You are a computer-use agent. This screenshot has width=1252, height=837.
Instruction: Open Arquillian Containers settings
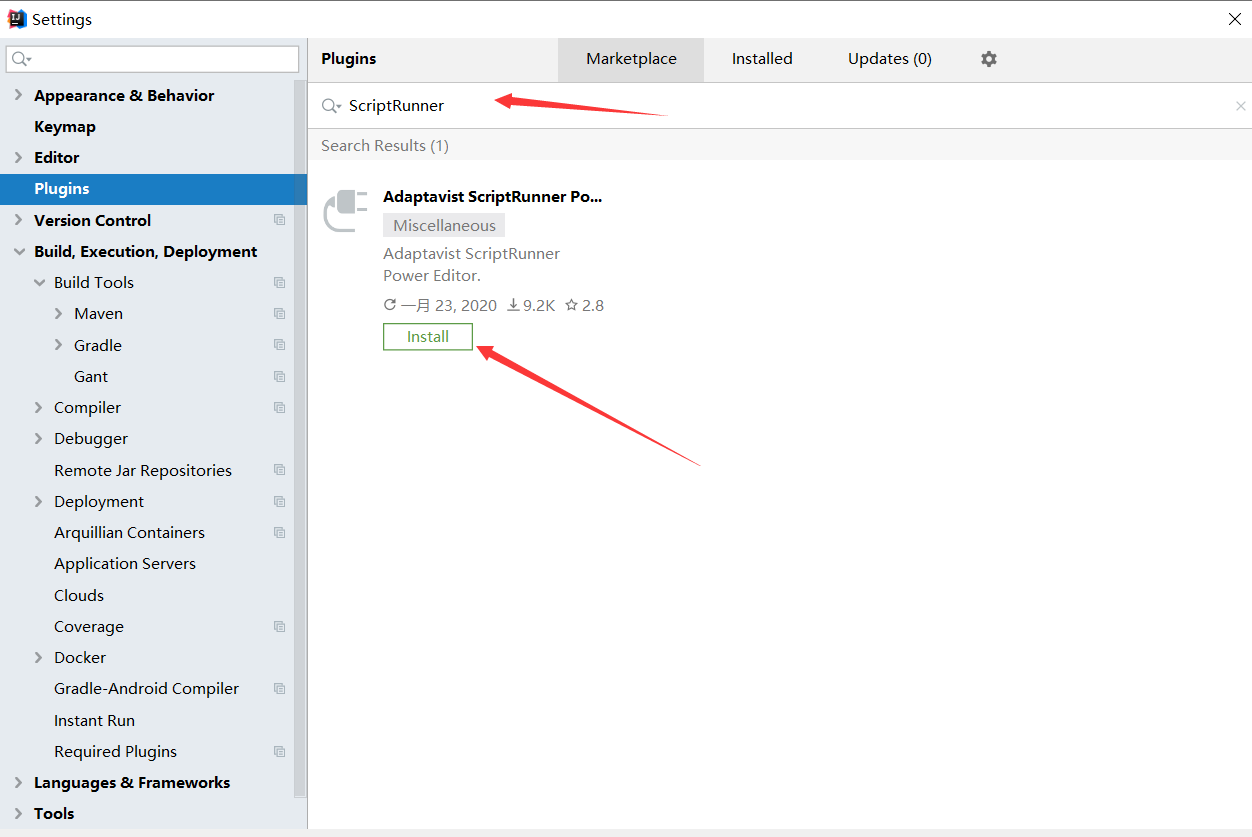(x=129, y=533)
